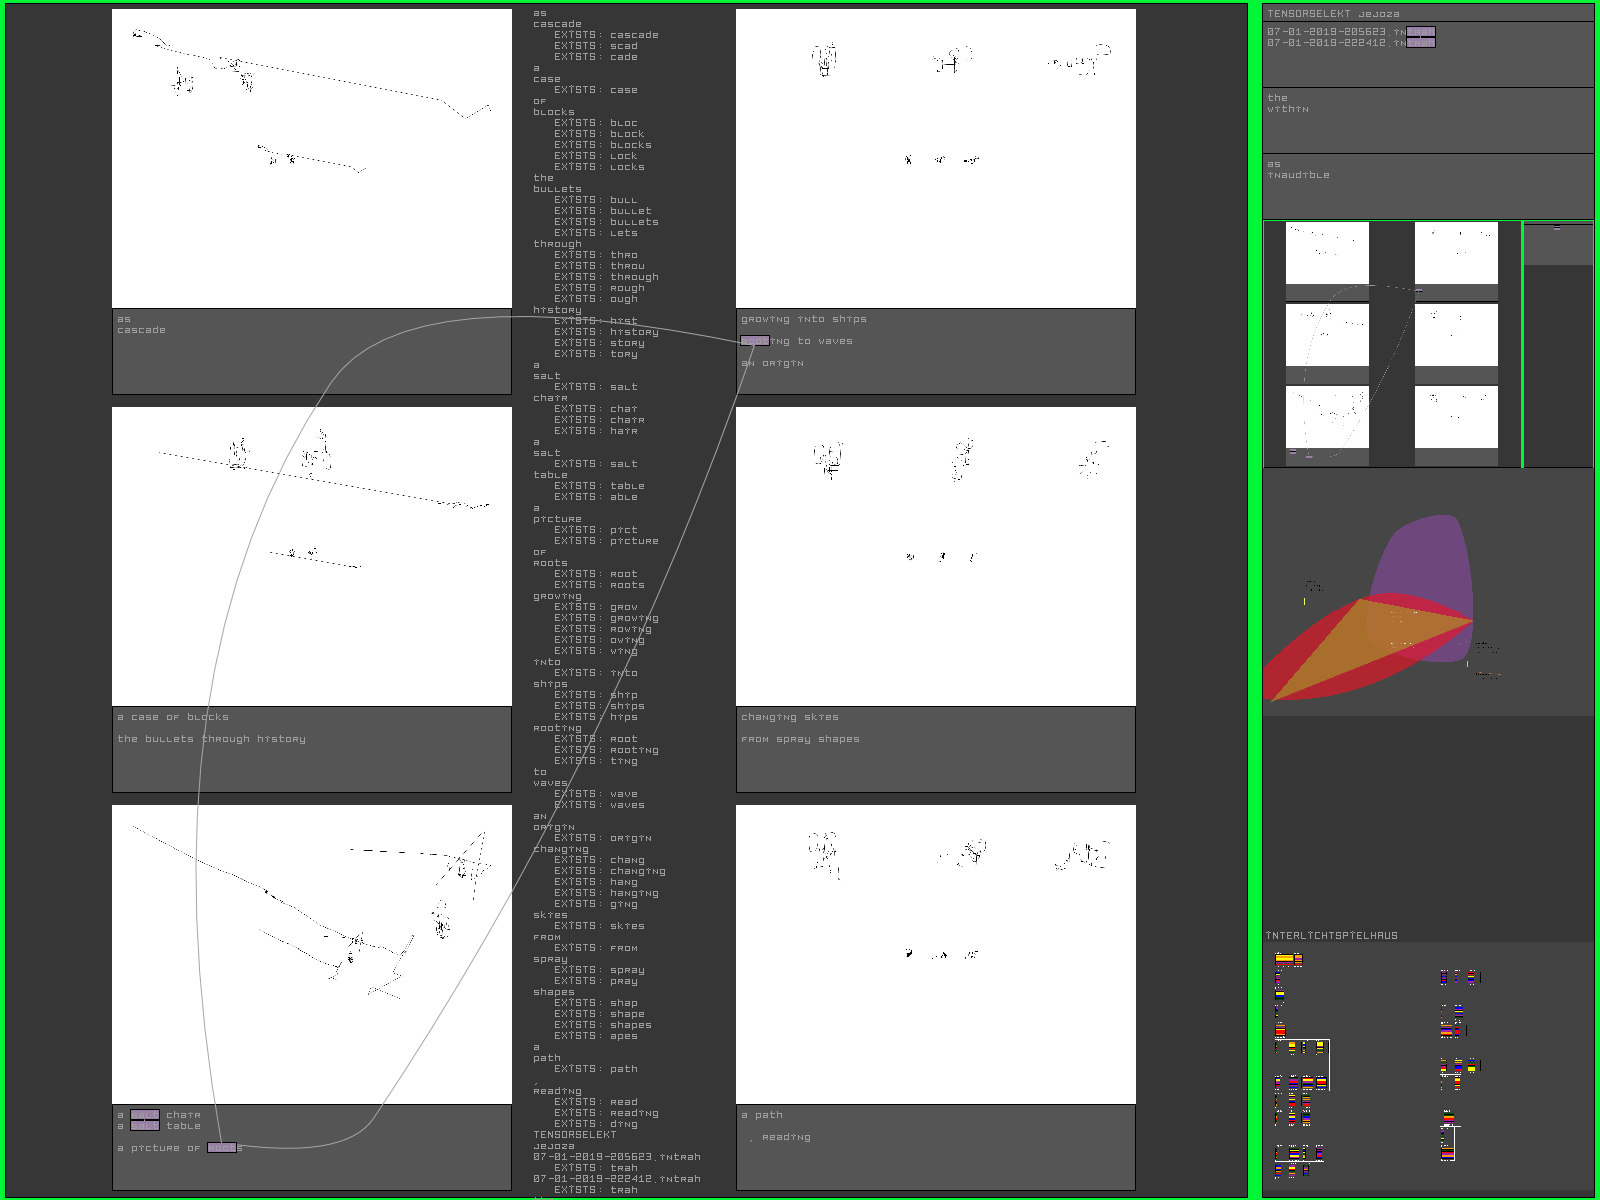The width and height of the screenshot is (1600, 1200).
Task: Choose the "EXISTS : bullets" list entry
Action: 606,222
